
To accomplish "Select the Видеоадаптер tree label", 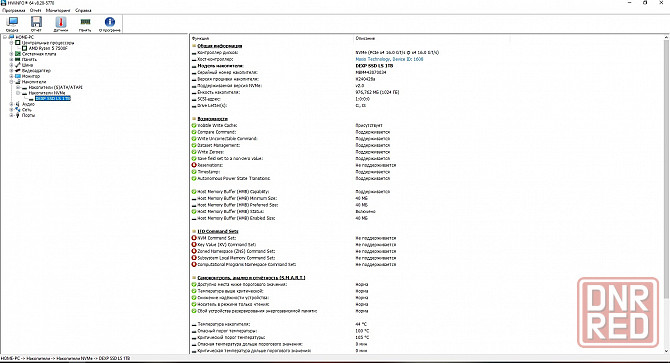I will coord(36,70).
